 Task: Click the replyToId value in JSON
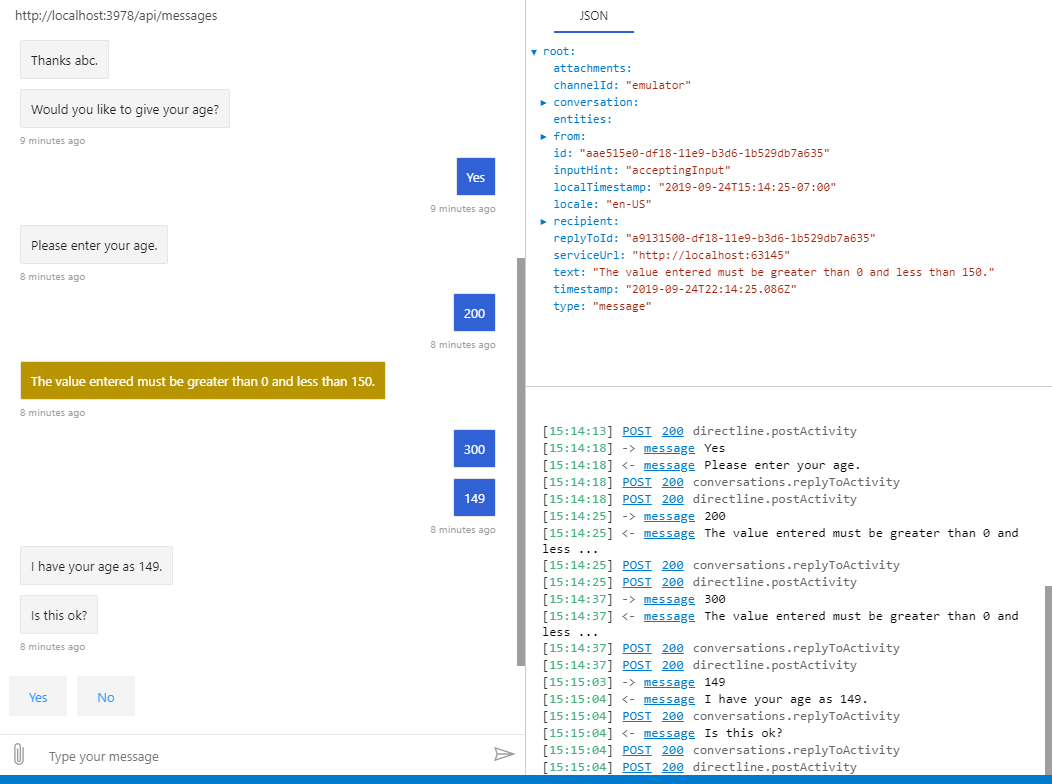point(751,238)
